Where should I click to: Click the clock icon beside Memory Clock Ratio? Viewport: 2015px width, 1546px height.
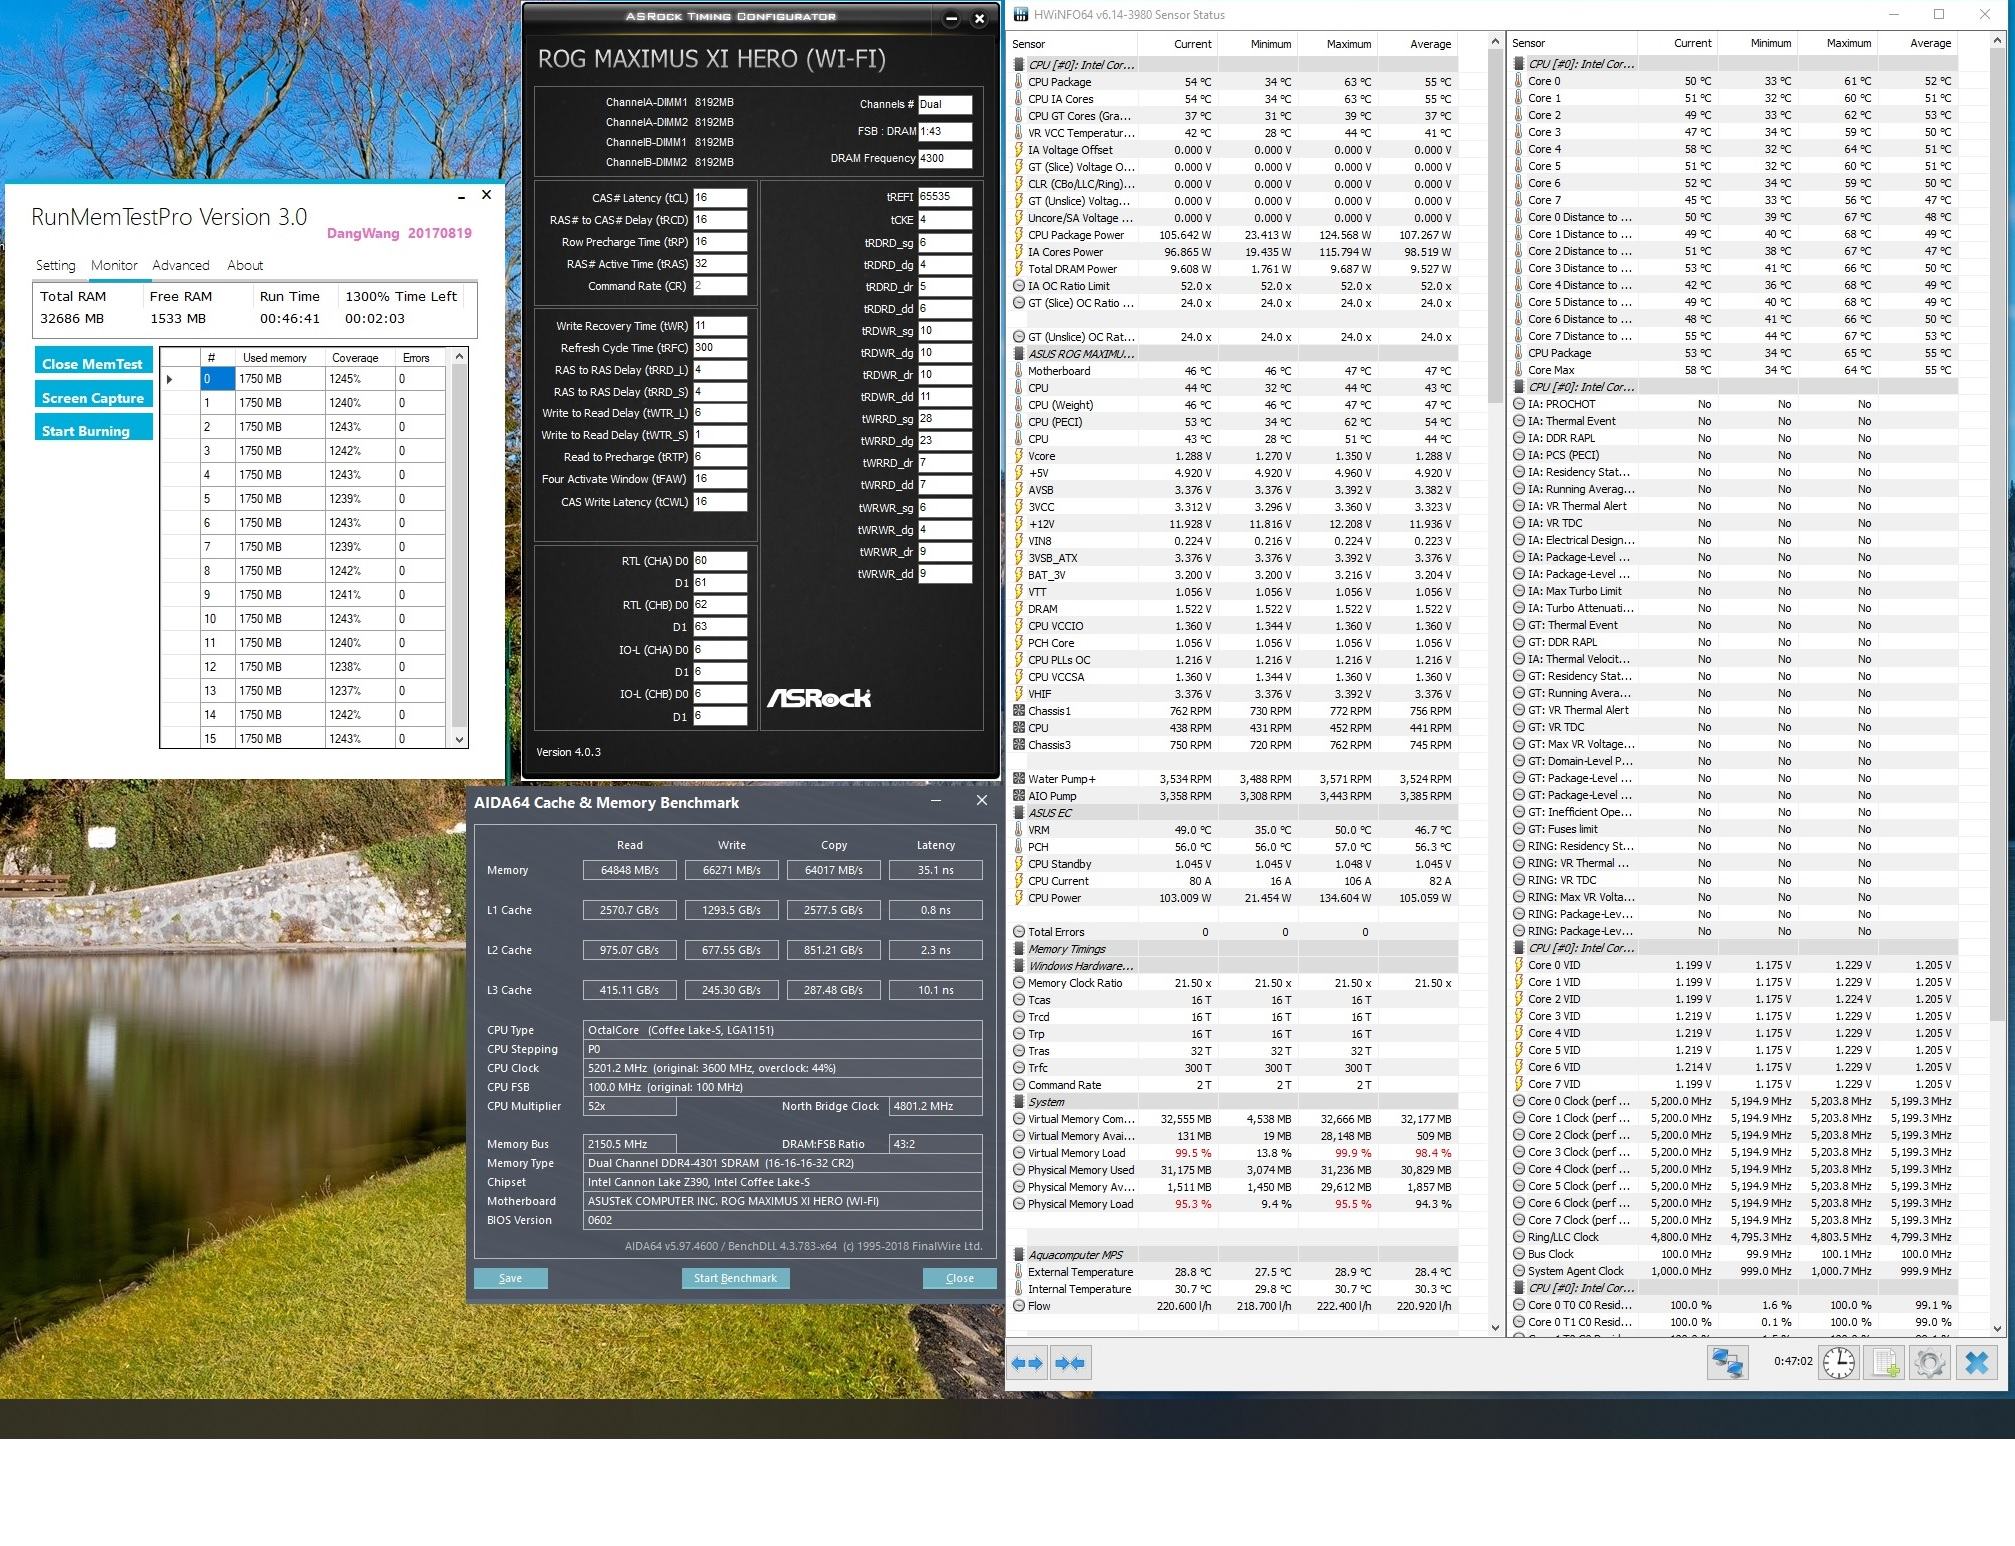tap(1018, 983)
